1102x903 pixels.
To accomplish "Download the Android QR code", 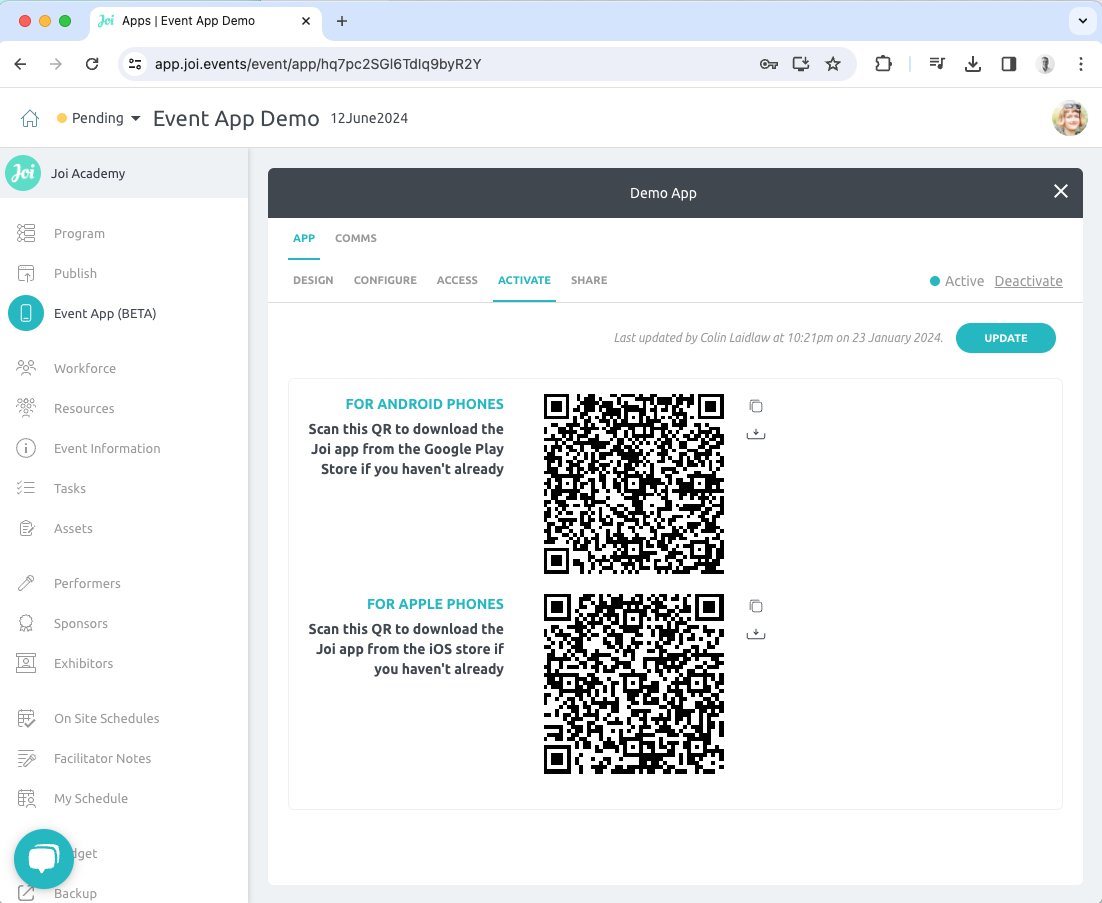I will 756,434.
